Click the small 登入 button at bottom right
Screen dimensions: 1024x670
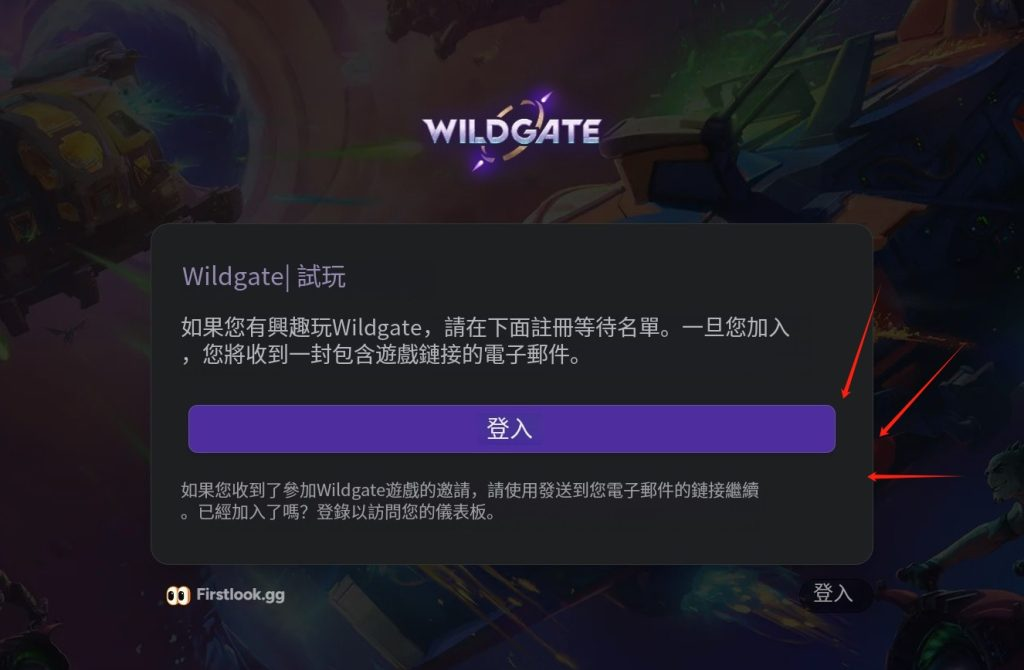[835, 594]
